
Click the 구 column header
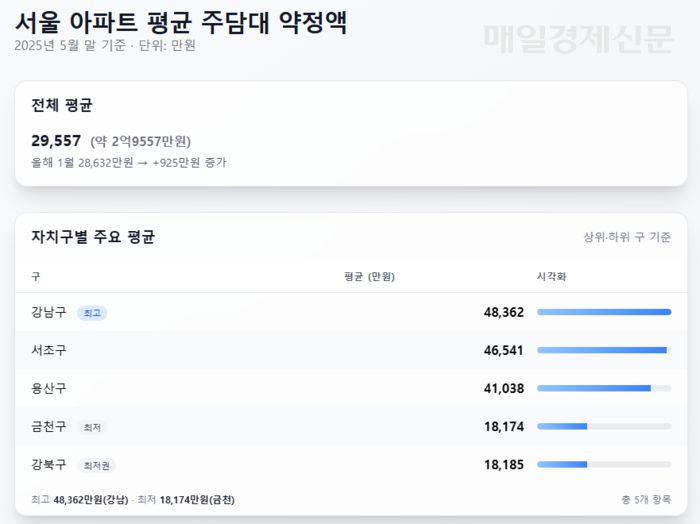click(x=36, y=276)
